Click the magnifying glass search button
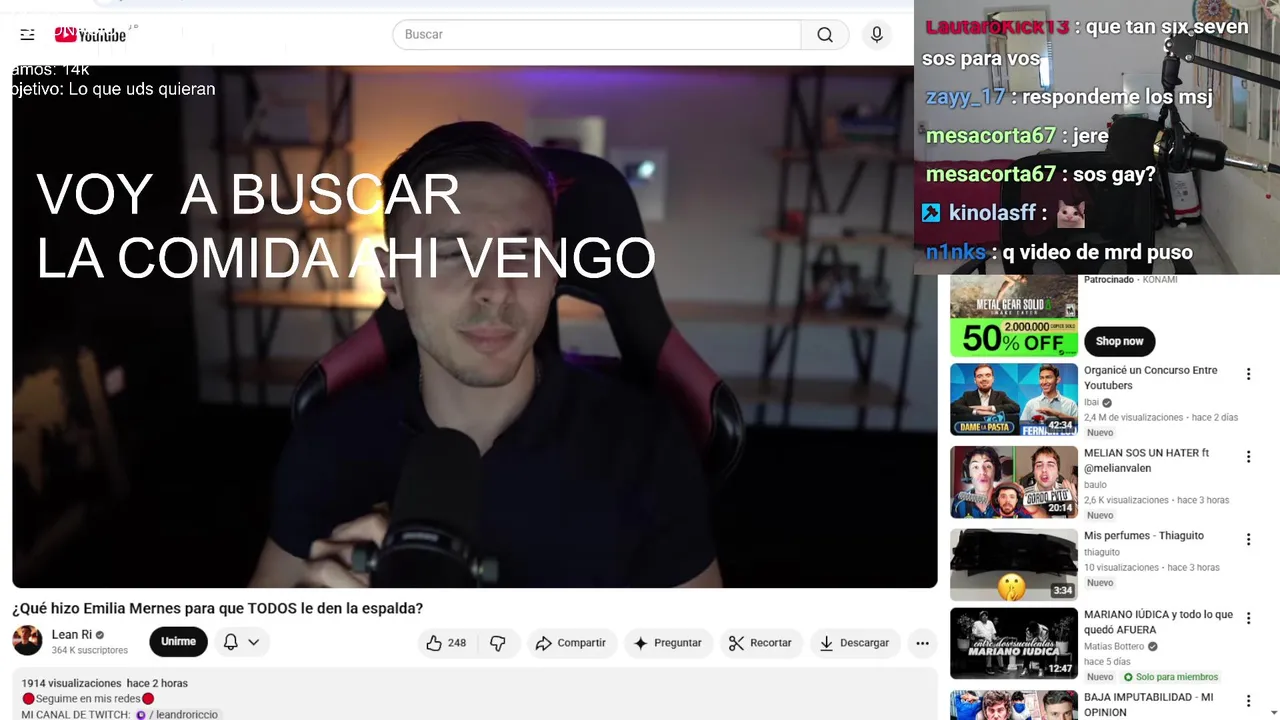The image size is (1280, 720). point(825,34)
